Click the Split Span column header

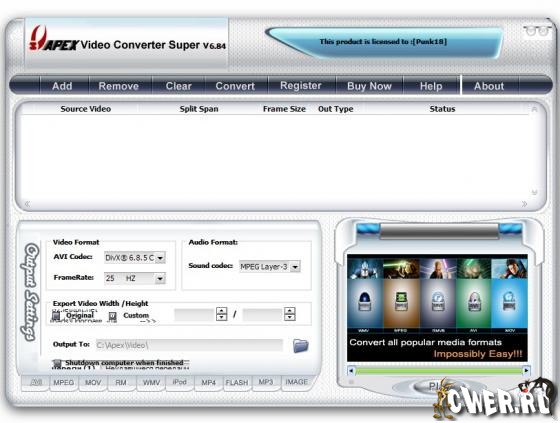pos(199,109)
